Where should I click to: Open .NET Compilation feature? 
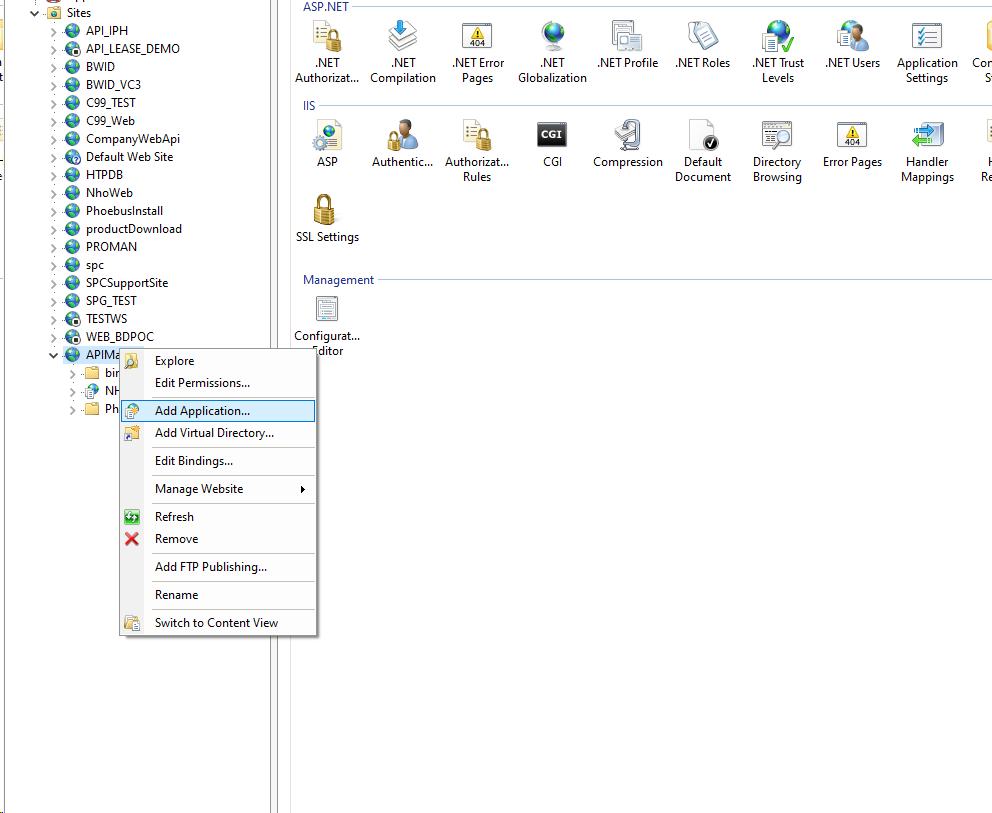coord(403,53)
